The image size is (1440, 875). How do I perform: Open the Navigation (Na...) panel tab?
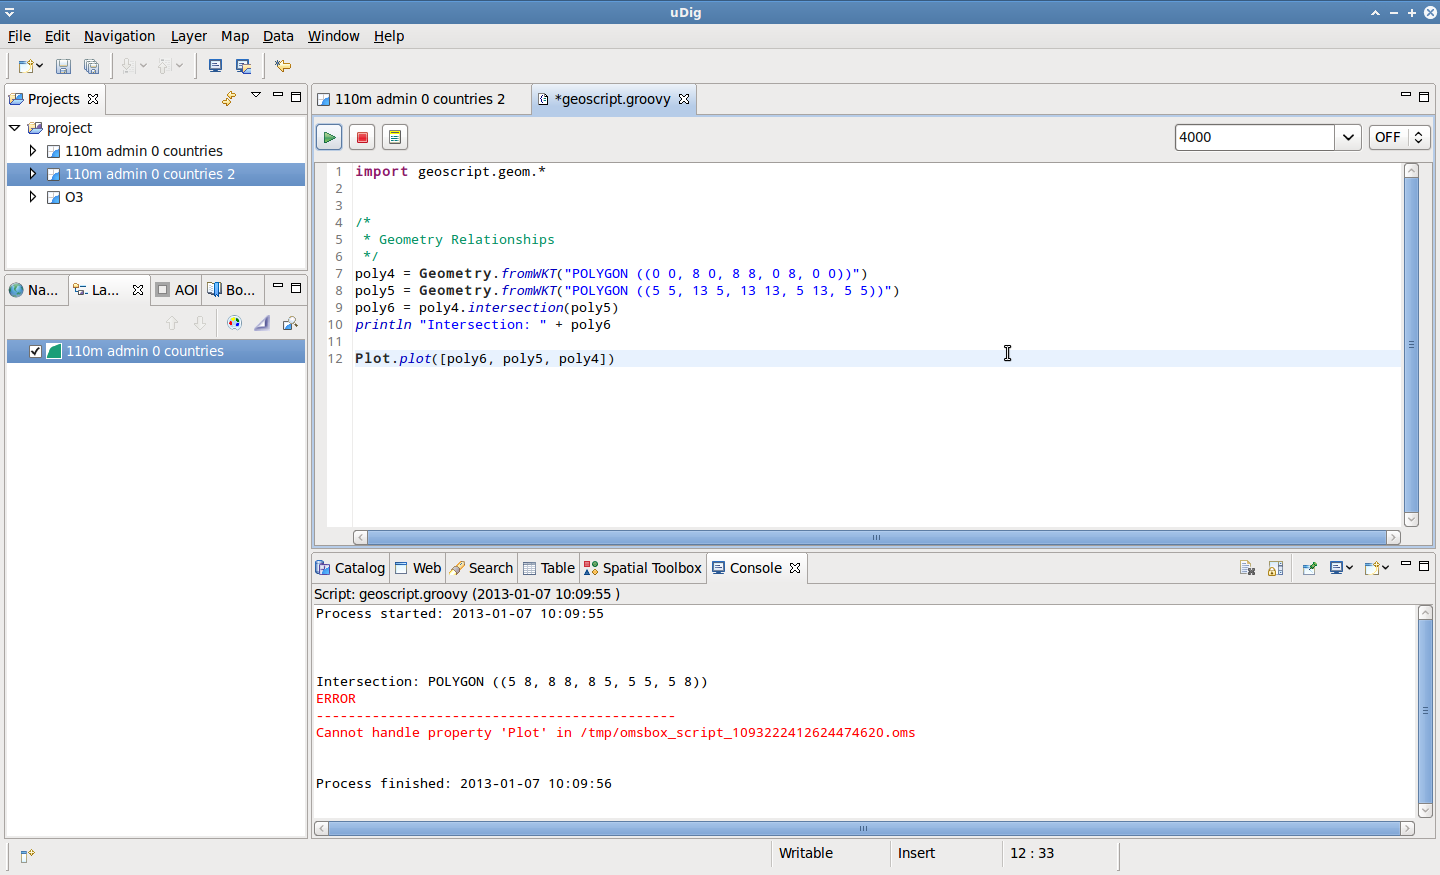[35, 290]
